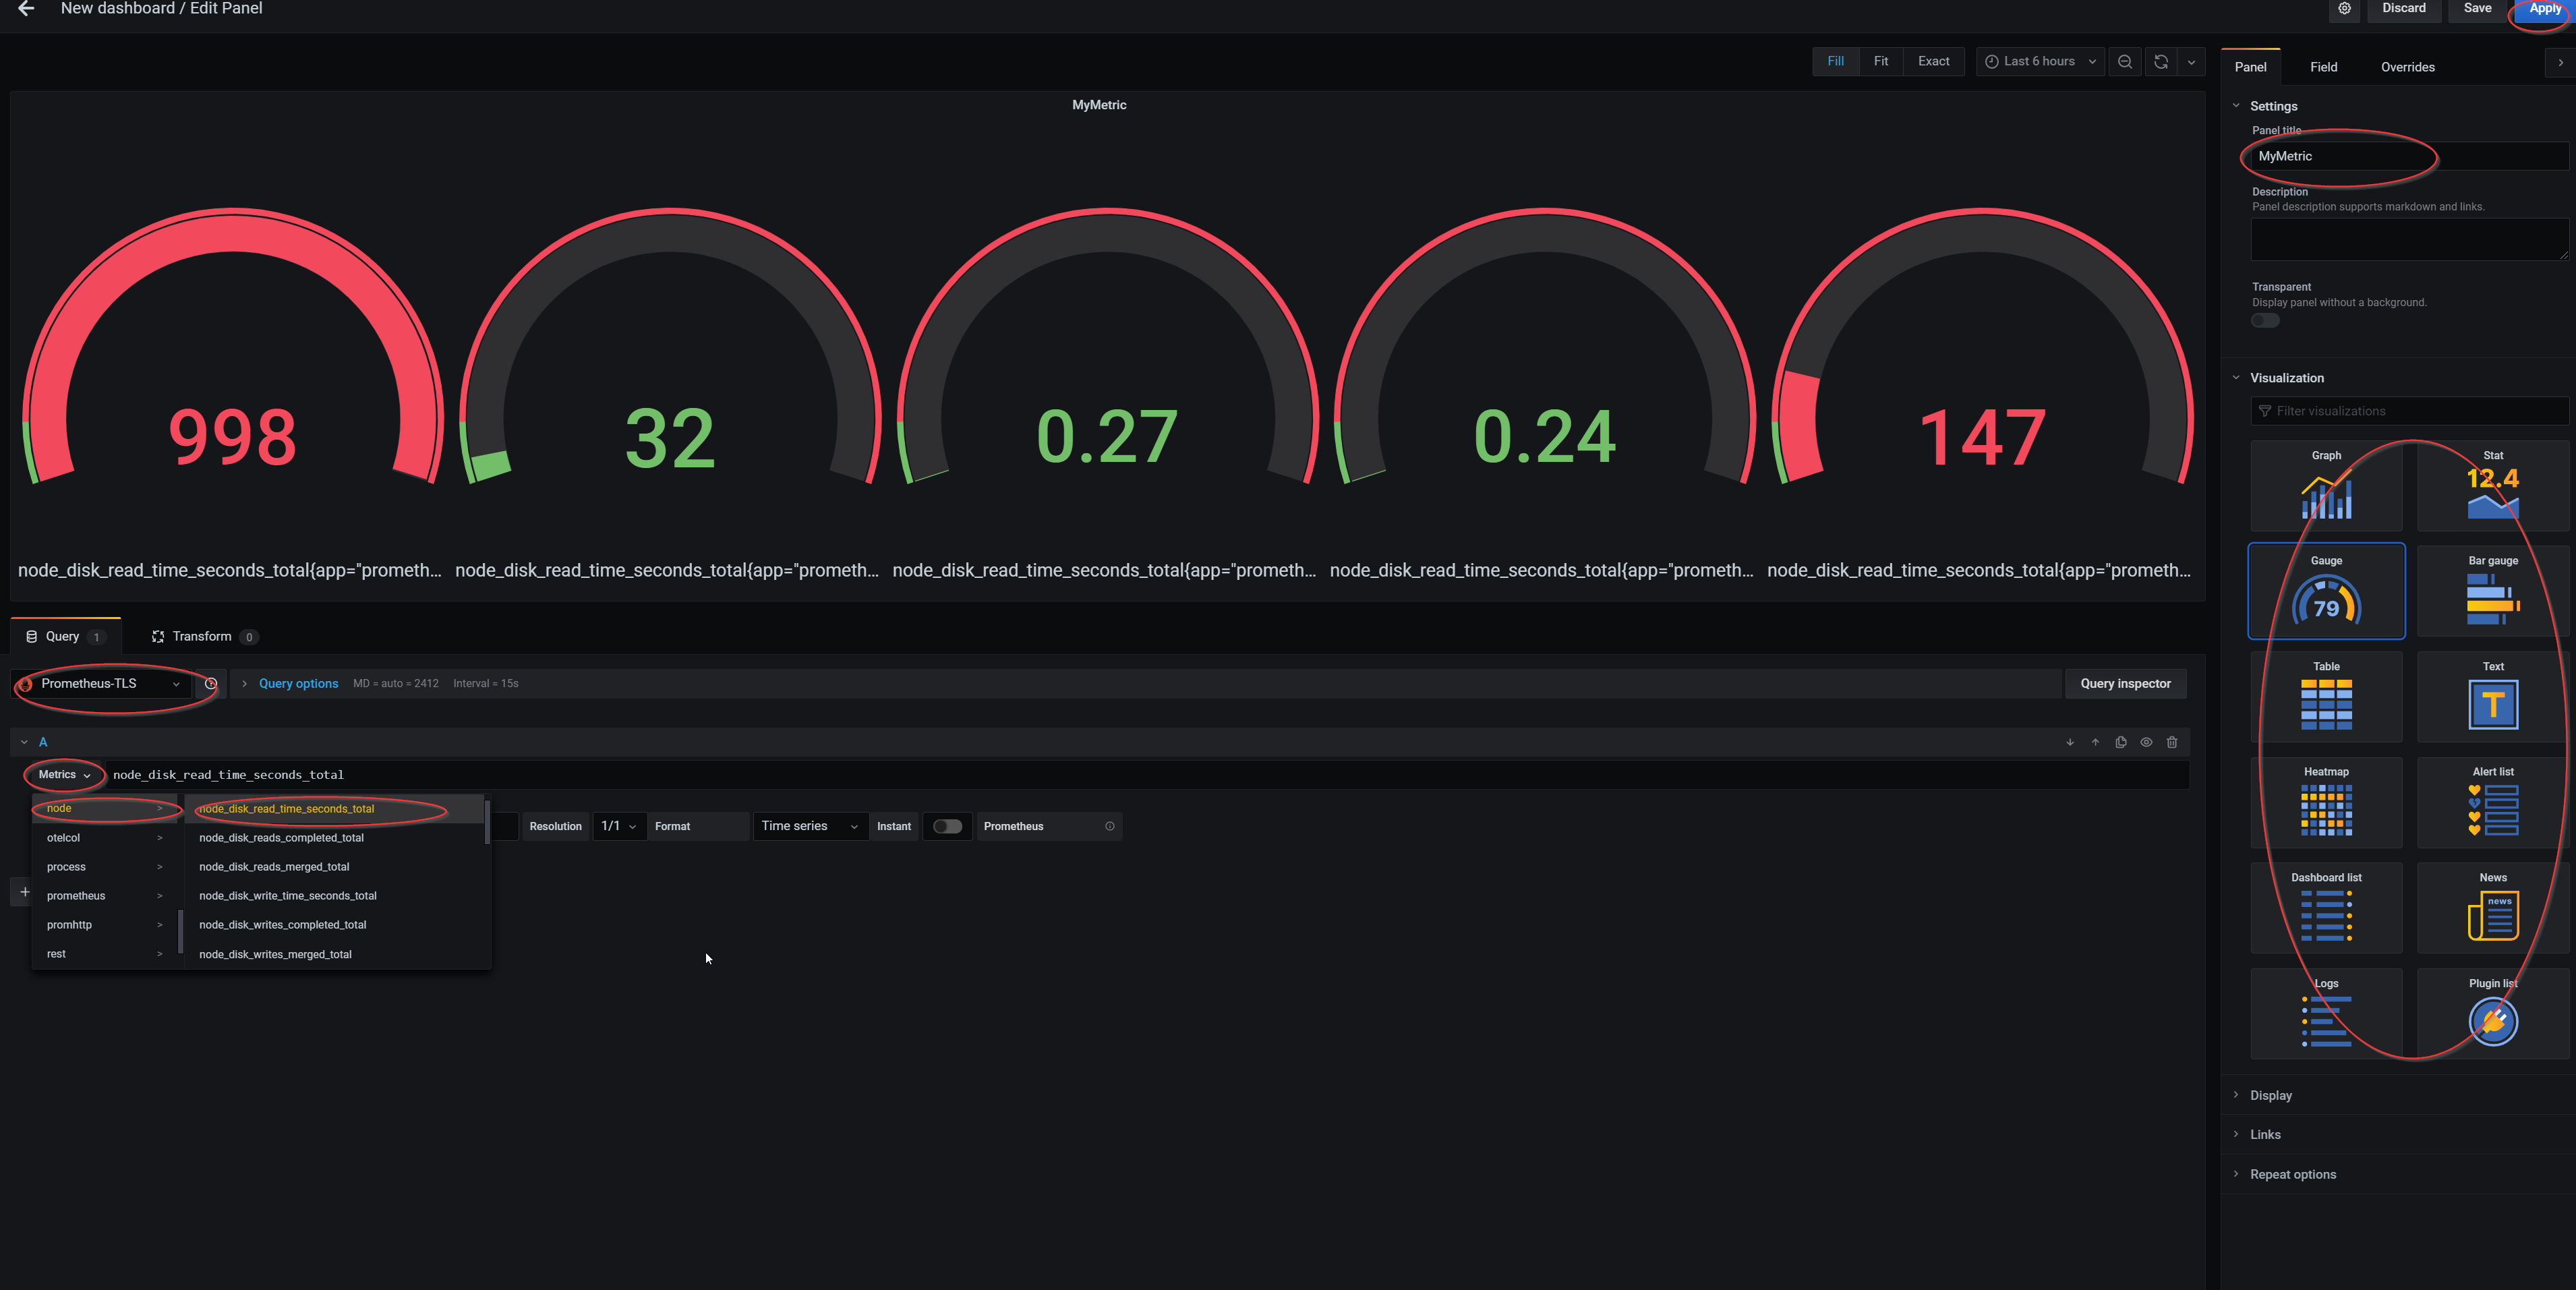Toggle the Transparent background switch
The width and height of the screenshot is (2576, 1290).
[x=2265, y=321]
